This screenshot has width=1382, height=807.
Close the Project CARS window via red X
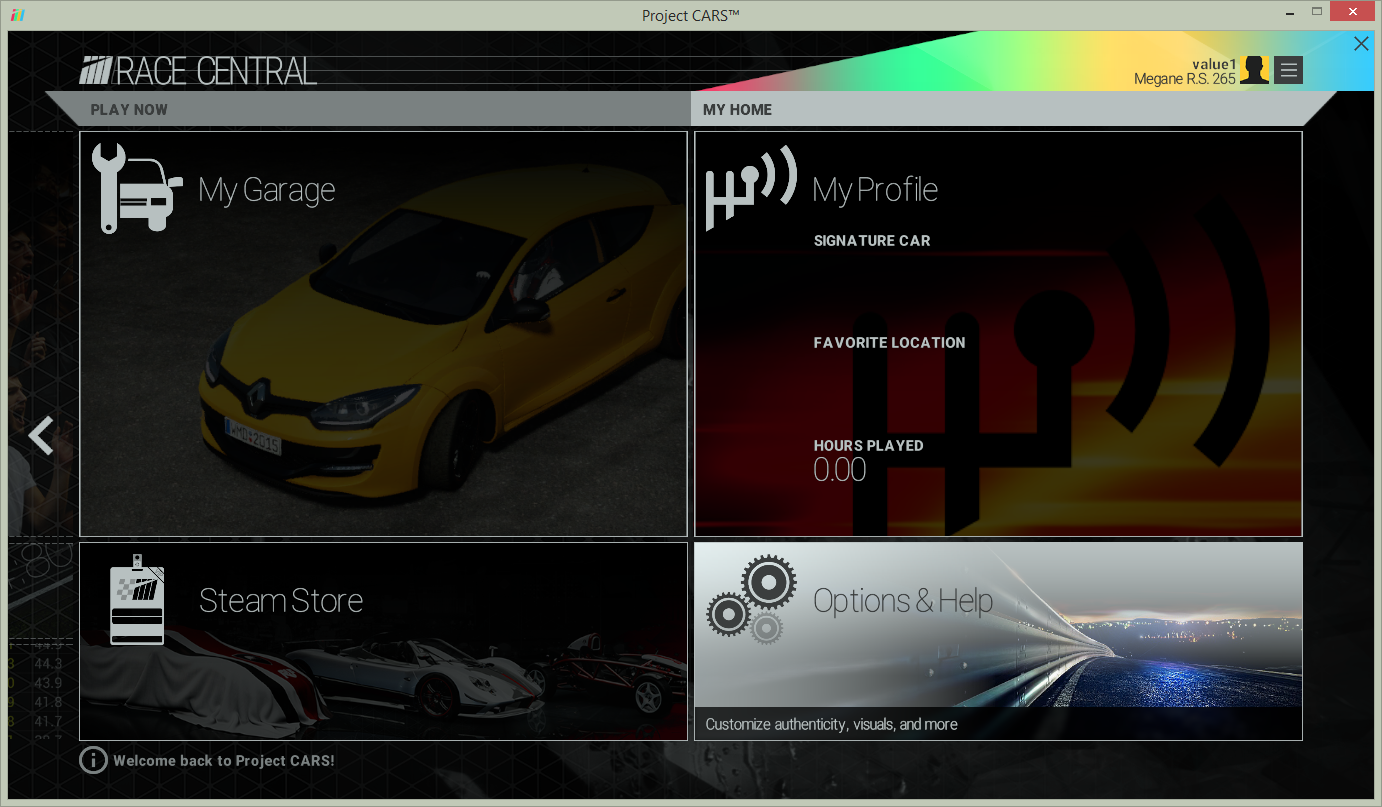(1354, 12)
